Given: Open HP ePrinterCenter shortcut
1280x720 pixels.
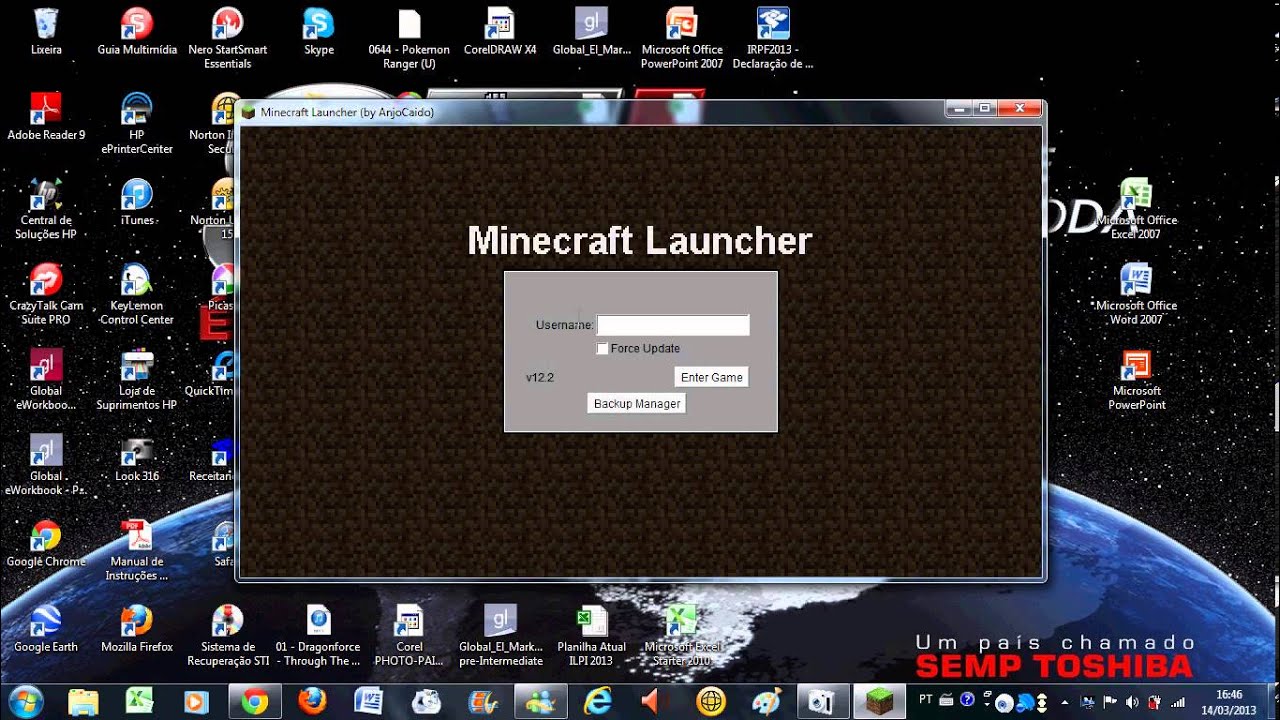Looking at the screenshot, I should [x=137, y=123].
